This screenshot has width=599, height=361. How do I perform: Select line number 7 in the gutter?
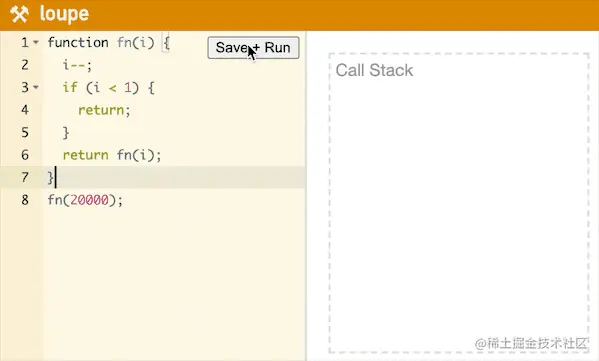point(25,177)
